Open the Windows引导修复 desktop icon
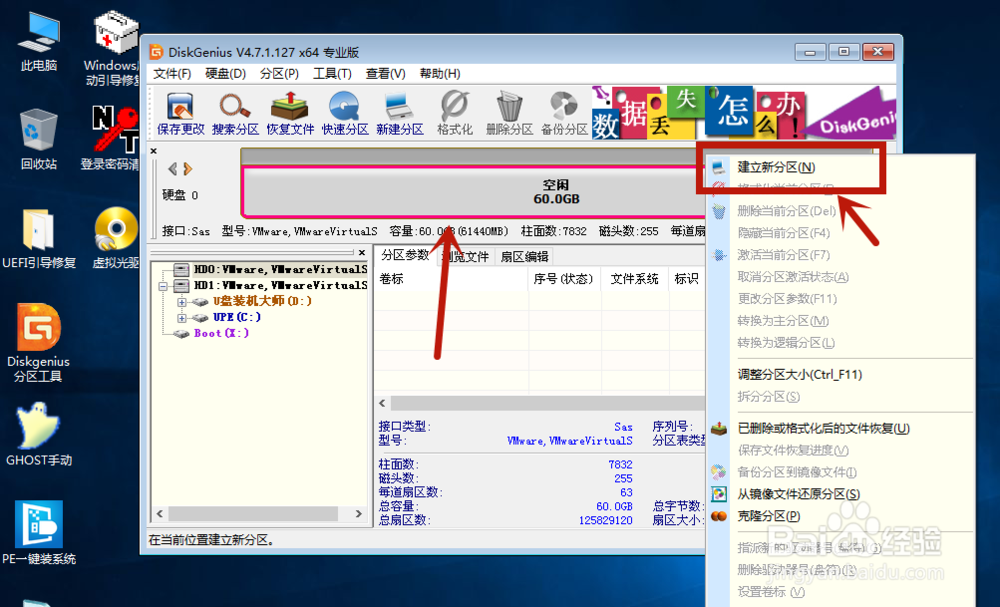Screen dimensions: 1000x607 [x=114, y=49]
